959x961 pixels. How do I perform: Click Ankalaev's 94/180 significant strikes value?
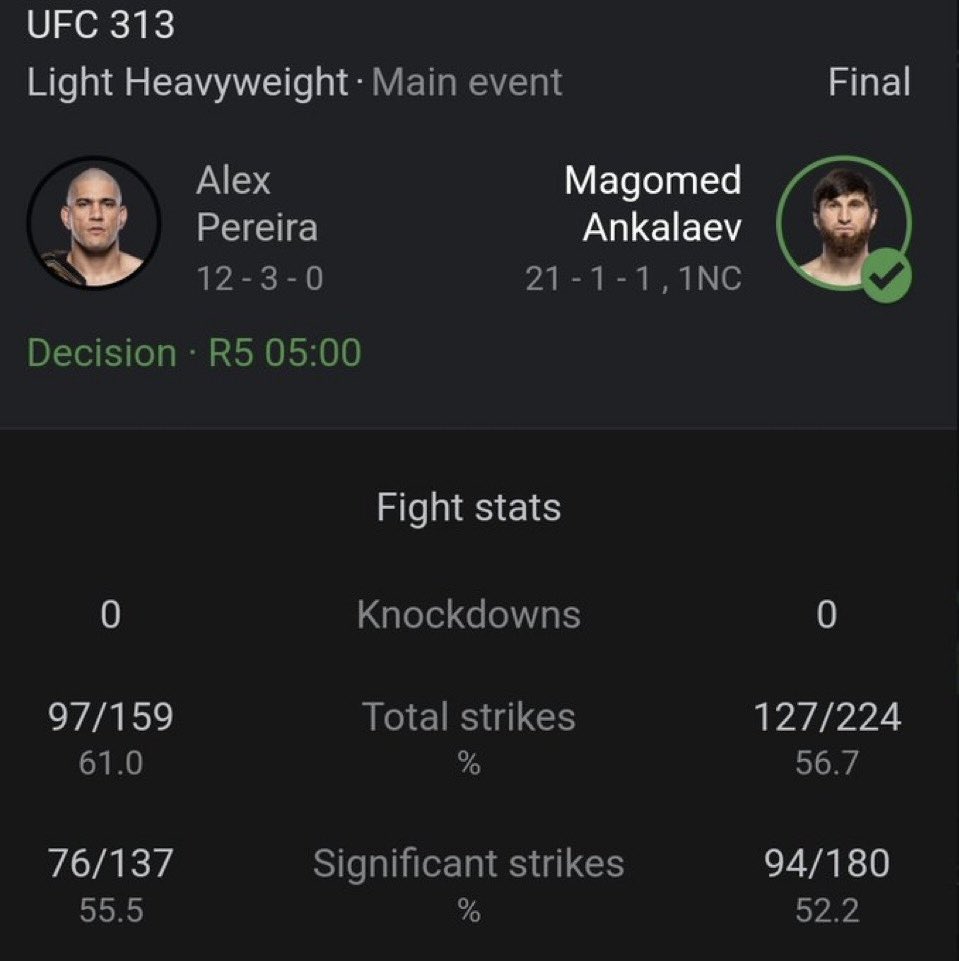point(826,863)
